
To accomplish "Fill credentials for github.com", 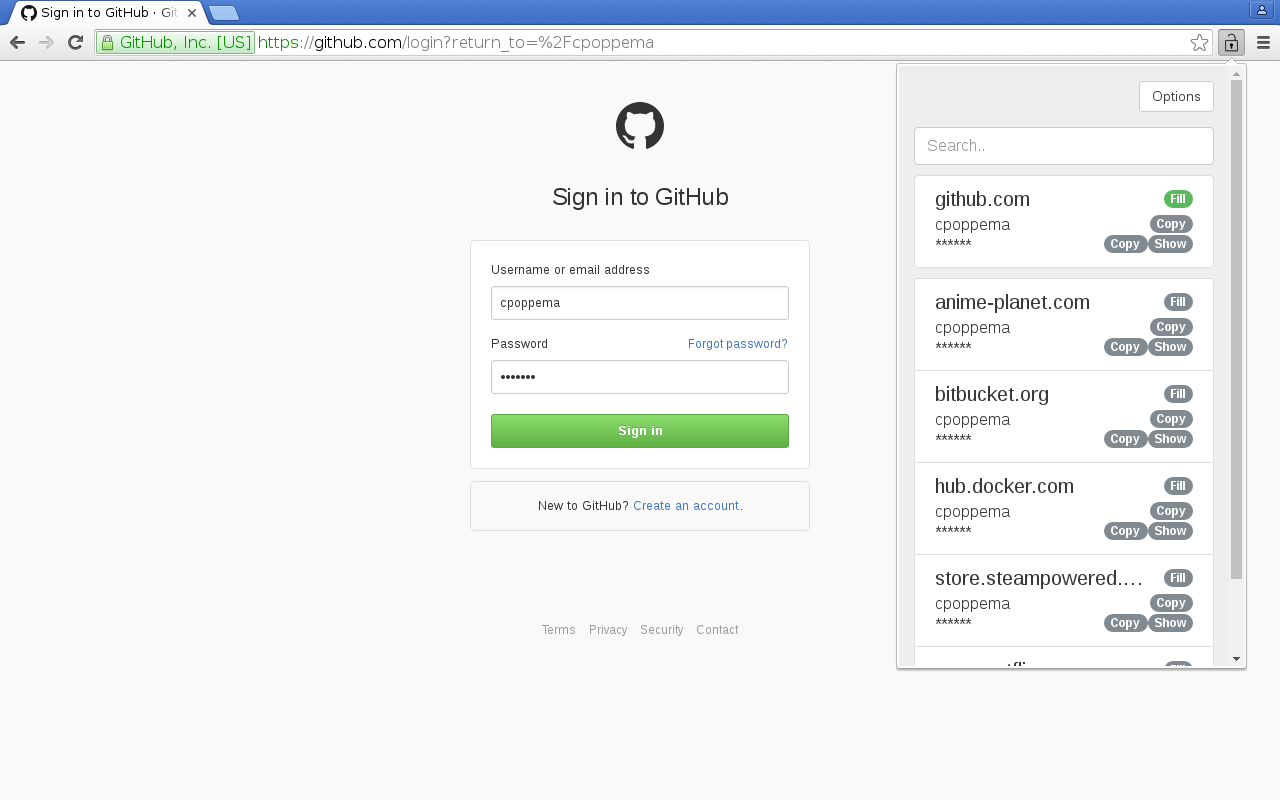I will click(x=1177, y=198).
